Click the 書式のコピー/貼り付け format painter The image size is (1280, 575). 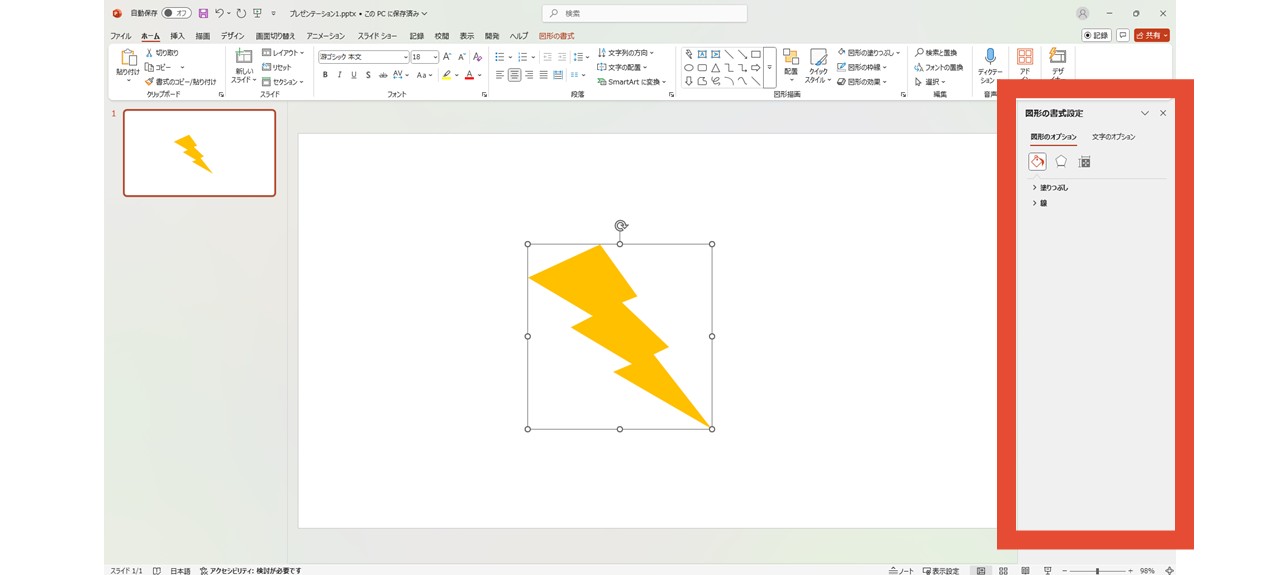click(x=180, y=82)
